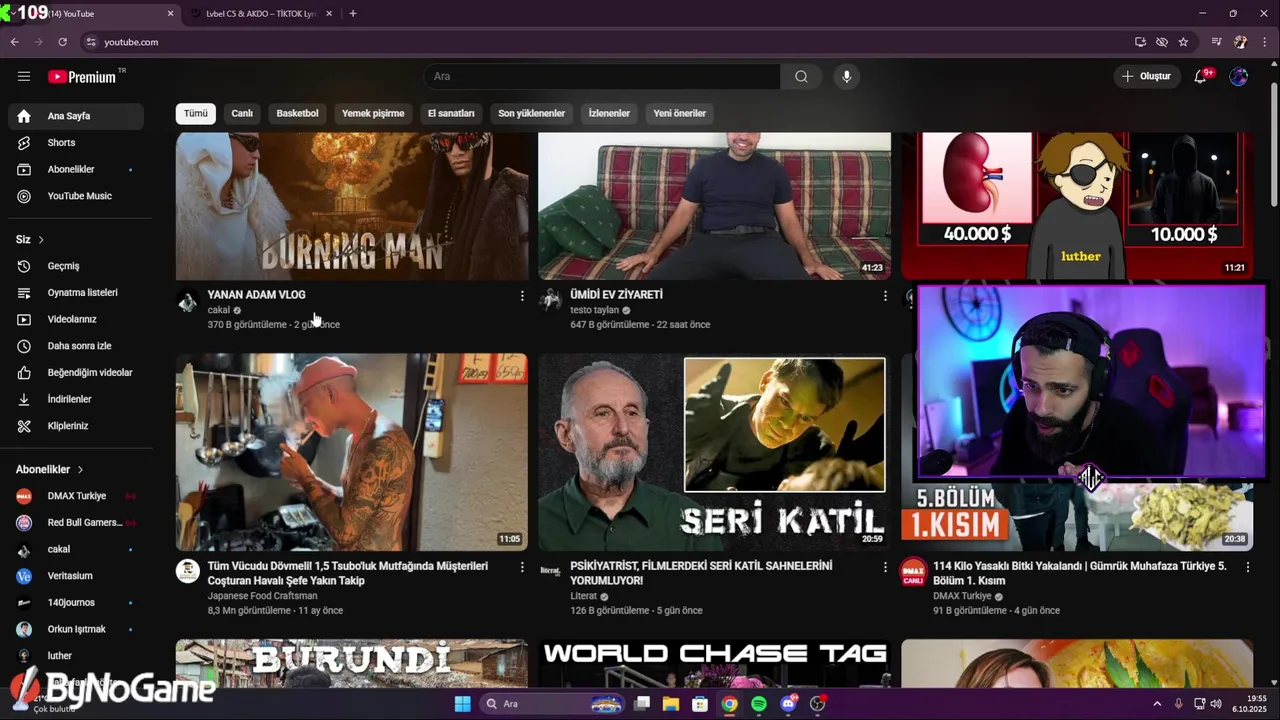Open options for 114 Kilo Yasaklı Bitki video

(x=1247, y=567)
